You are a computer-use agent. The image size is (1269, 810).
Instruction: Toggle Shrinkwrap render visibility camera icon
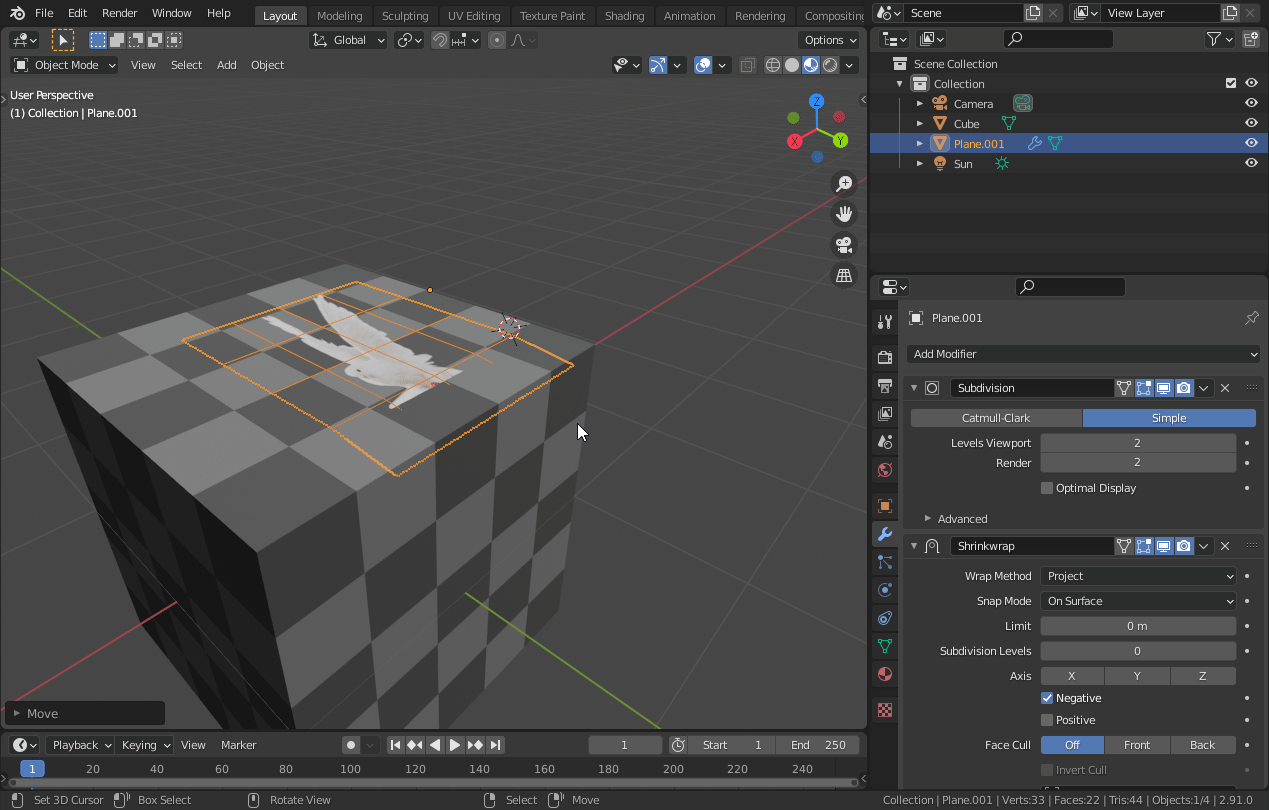[x=1184, y=546]
